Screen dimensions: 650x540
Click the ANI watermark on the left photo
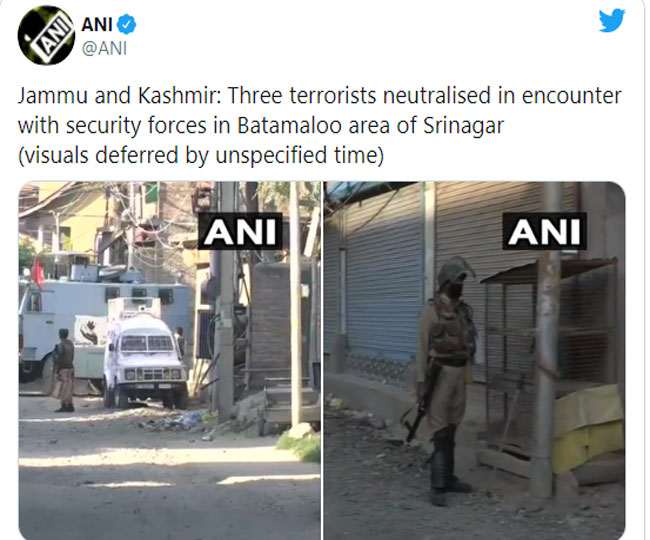[x=240, y=232]
